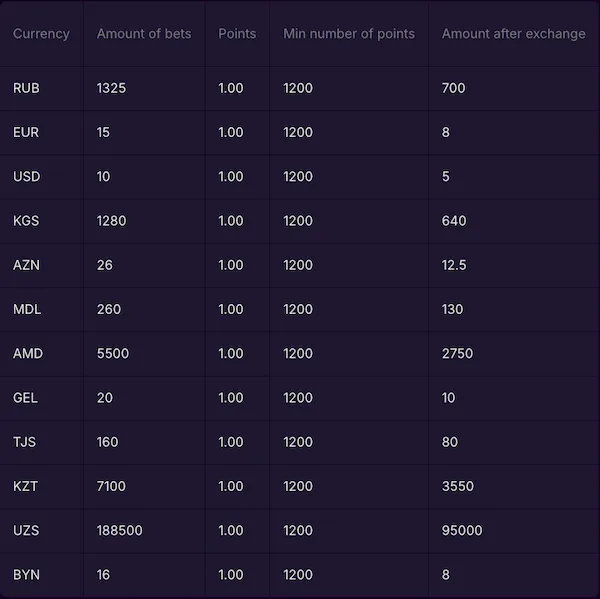Click the GEL currency cell
600x599 pixels.
pyautogui.click(x=26, y=398)
